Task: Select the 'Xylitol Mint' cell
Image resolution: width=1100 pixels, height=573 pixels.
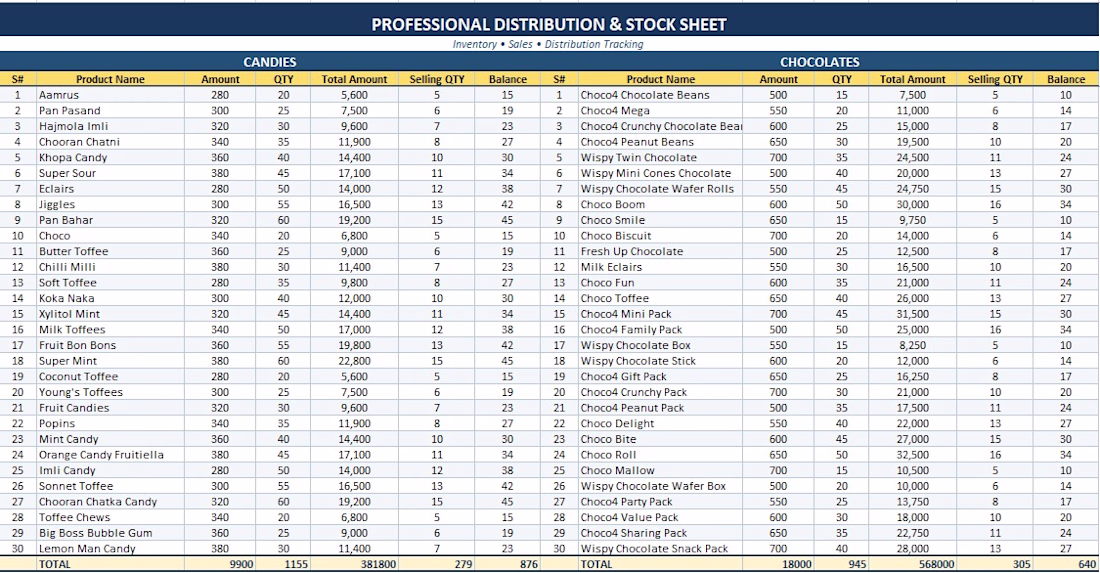Action: click(x=110, y=314)
